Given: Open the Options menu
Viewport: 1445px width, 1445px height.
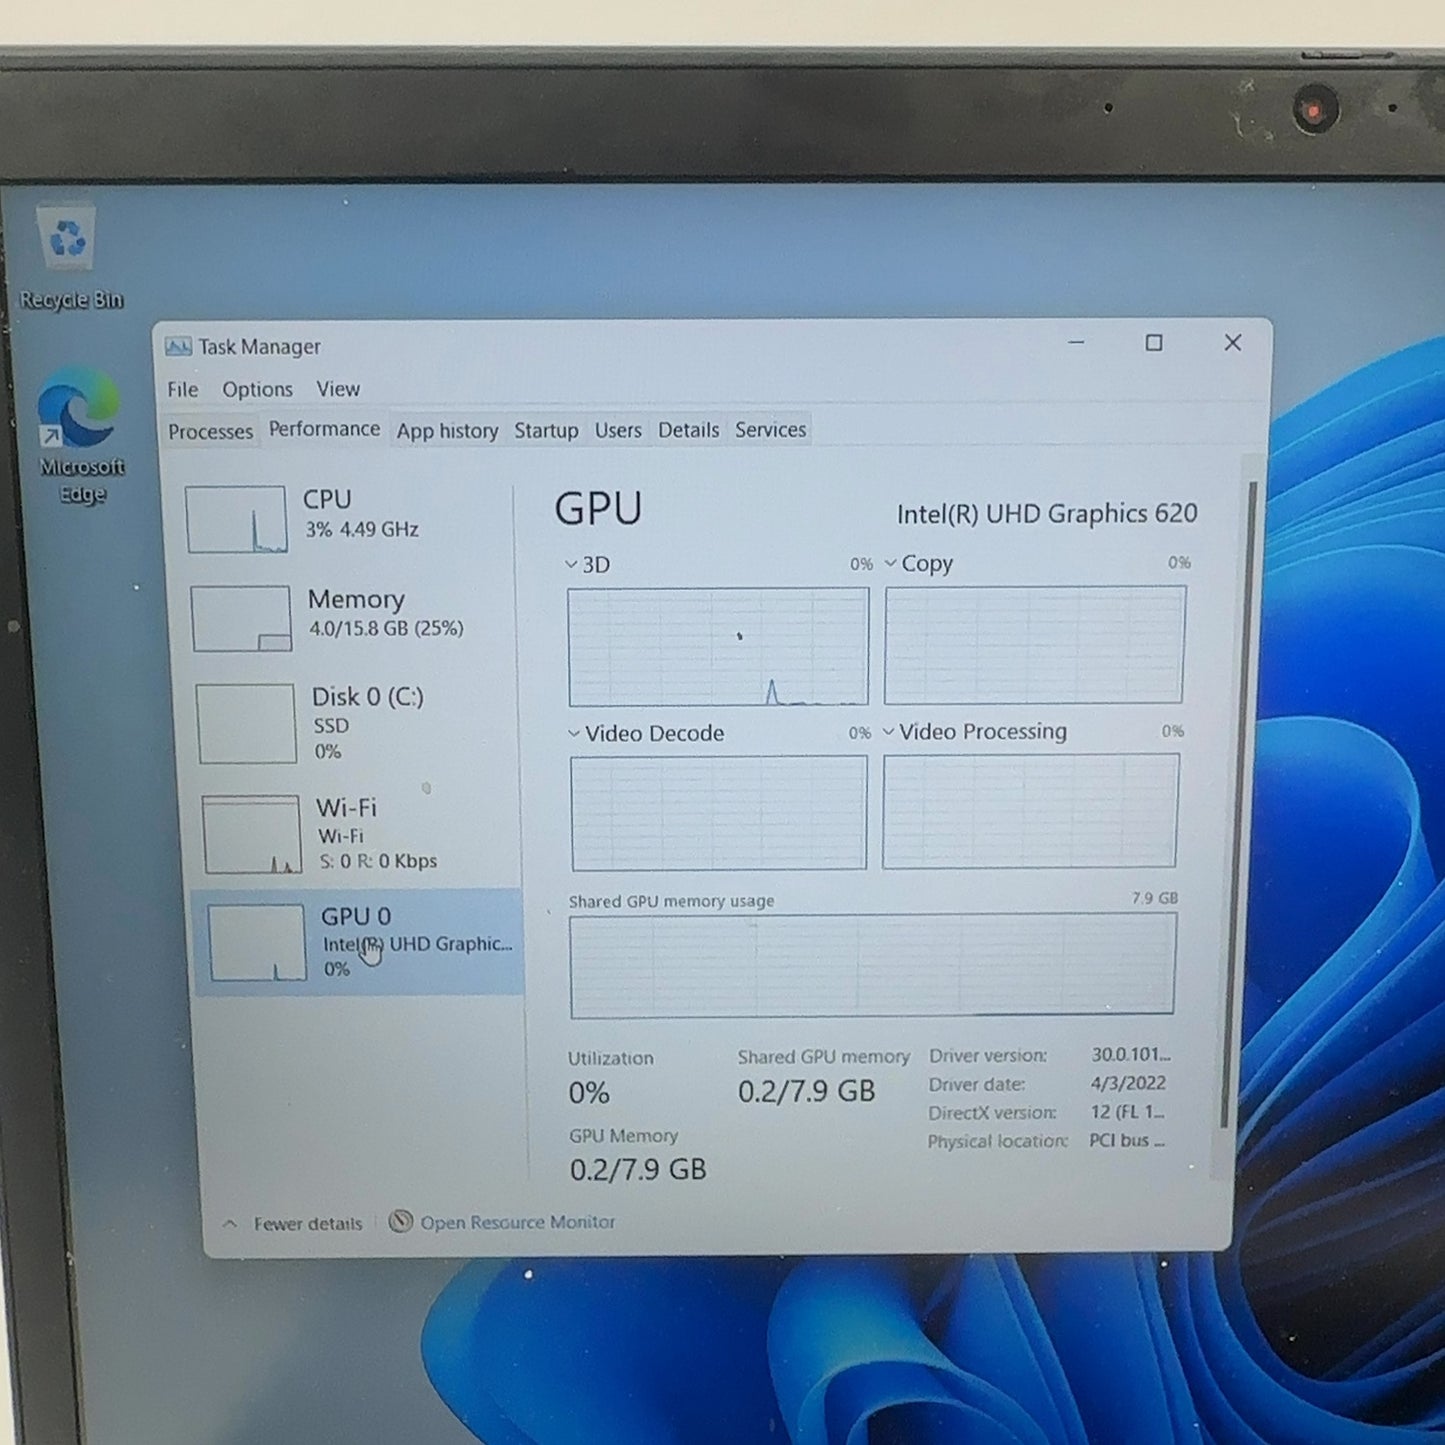Looking at the screenshot, I should 257,389.
